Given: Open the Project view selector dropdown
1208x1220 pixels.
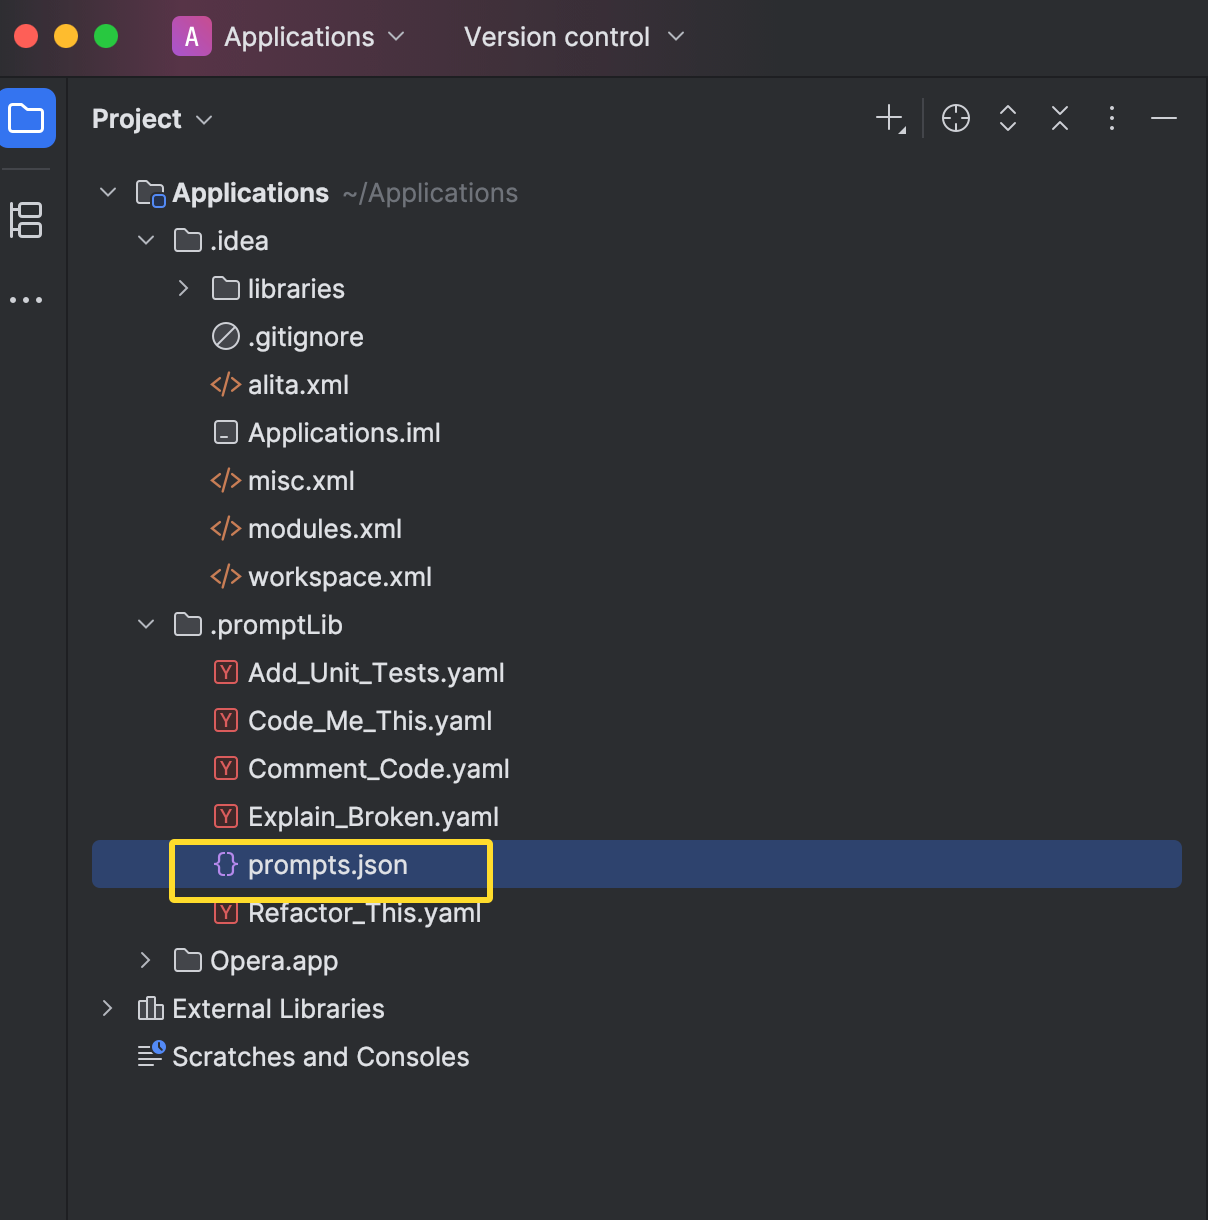Looking at the screenshot, I should (x=152, y=119).
